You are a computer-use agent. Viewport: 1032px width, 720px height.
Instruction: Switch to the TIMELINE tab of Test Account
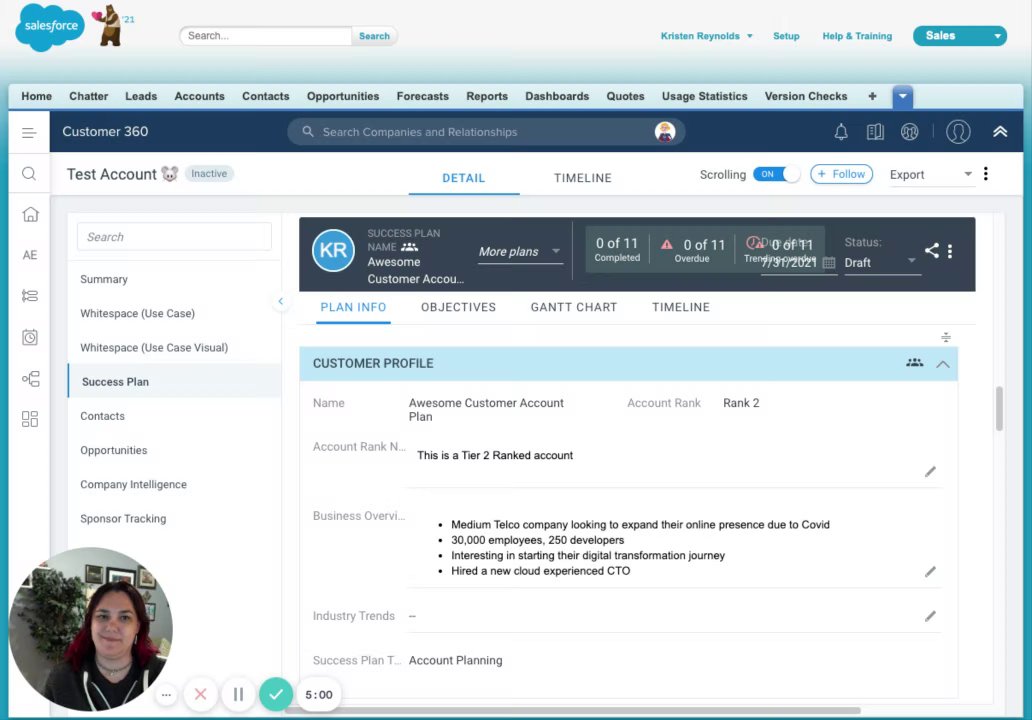click(582, 178)
